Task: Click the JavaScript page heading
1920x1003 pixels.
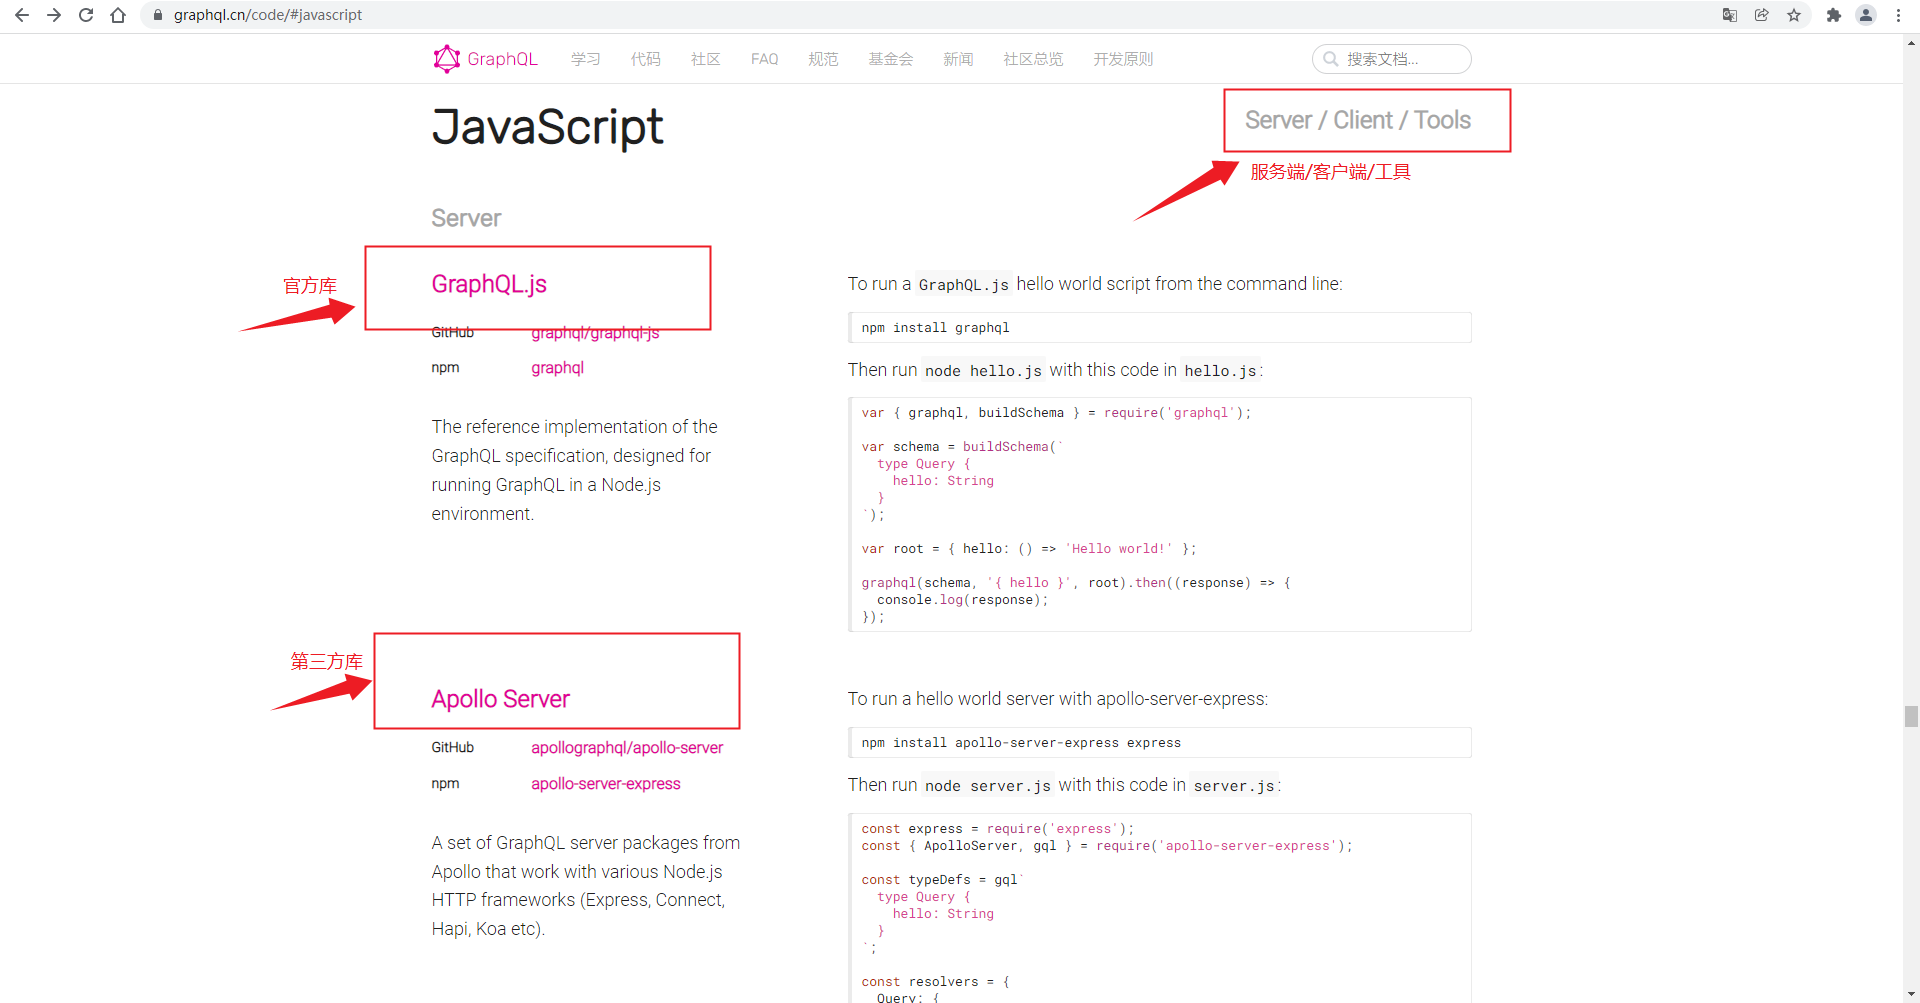Action: coord(547,127)
